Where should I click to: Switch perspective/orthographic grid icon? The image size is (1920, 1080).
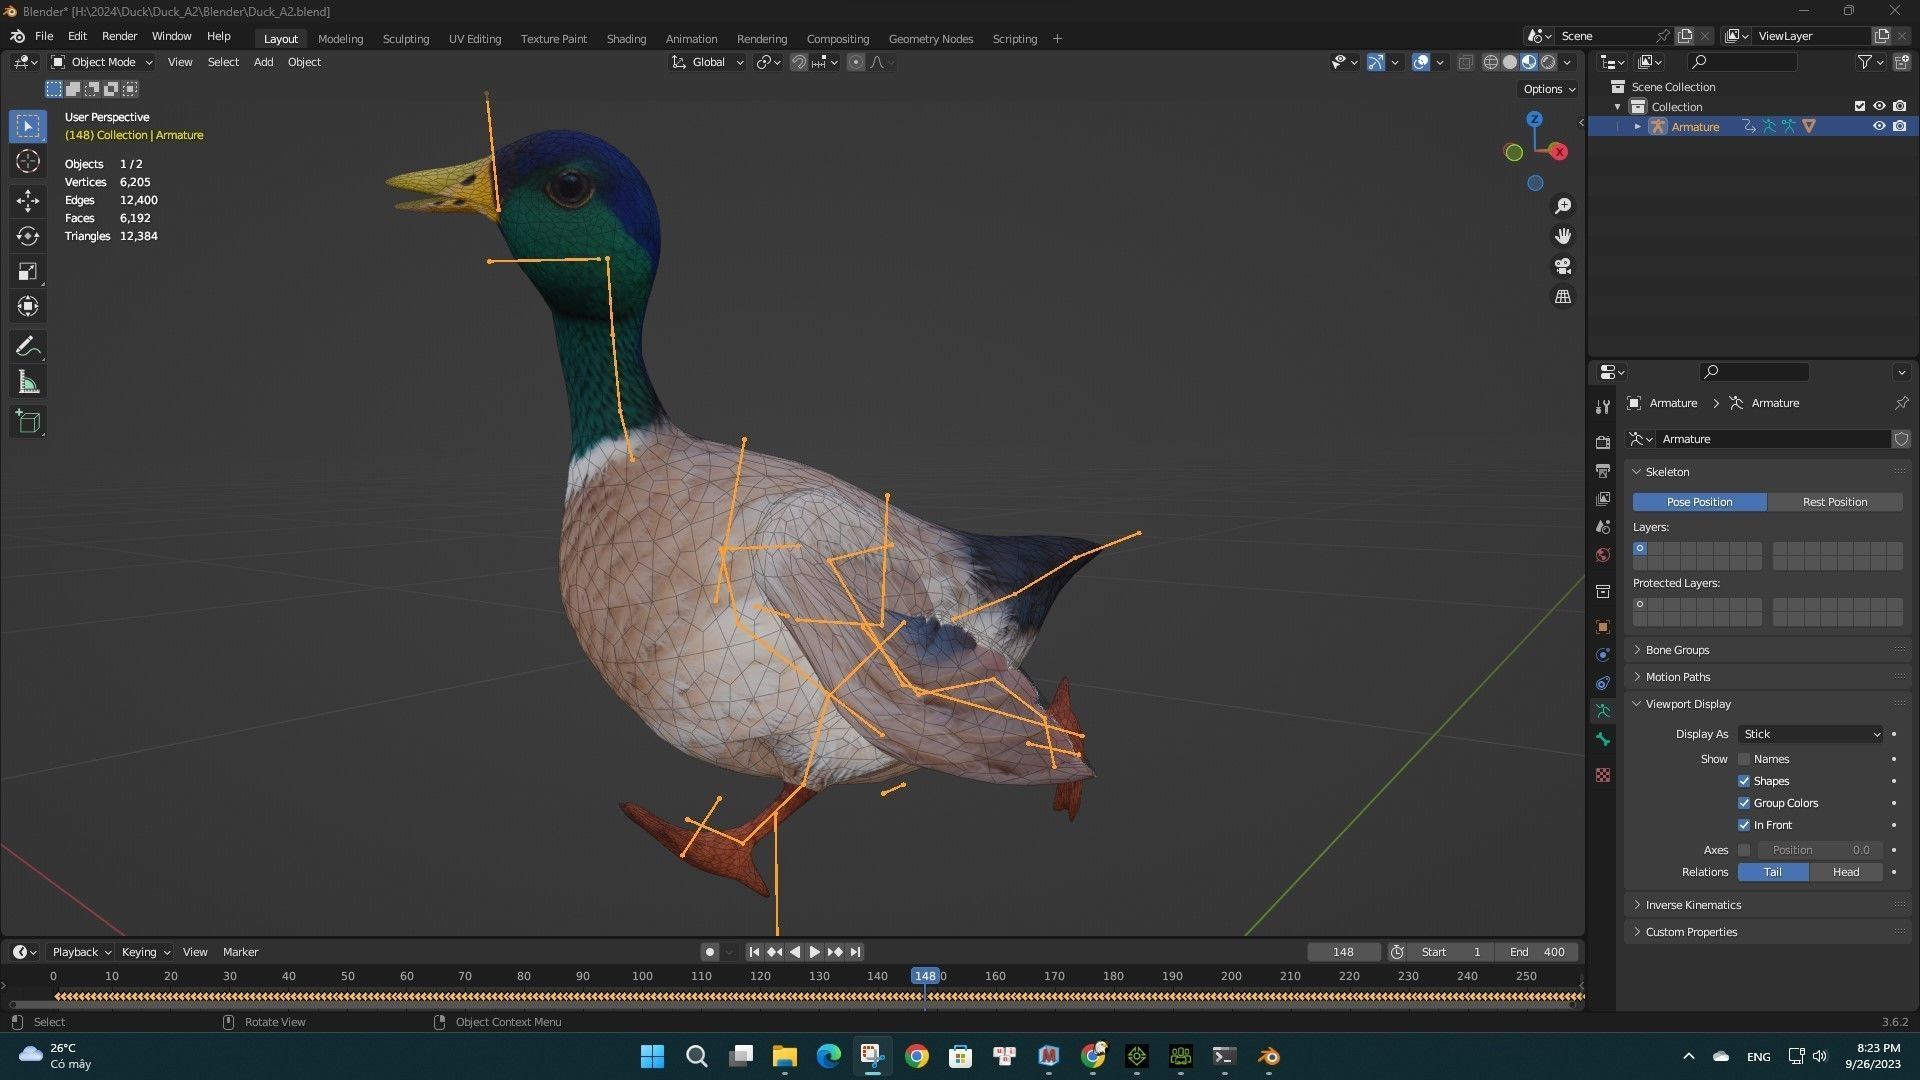1562,297
